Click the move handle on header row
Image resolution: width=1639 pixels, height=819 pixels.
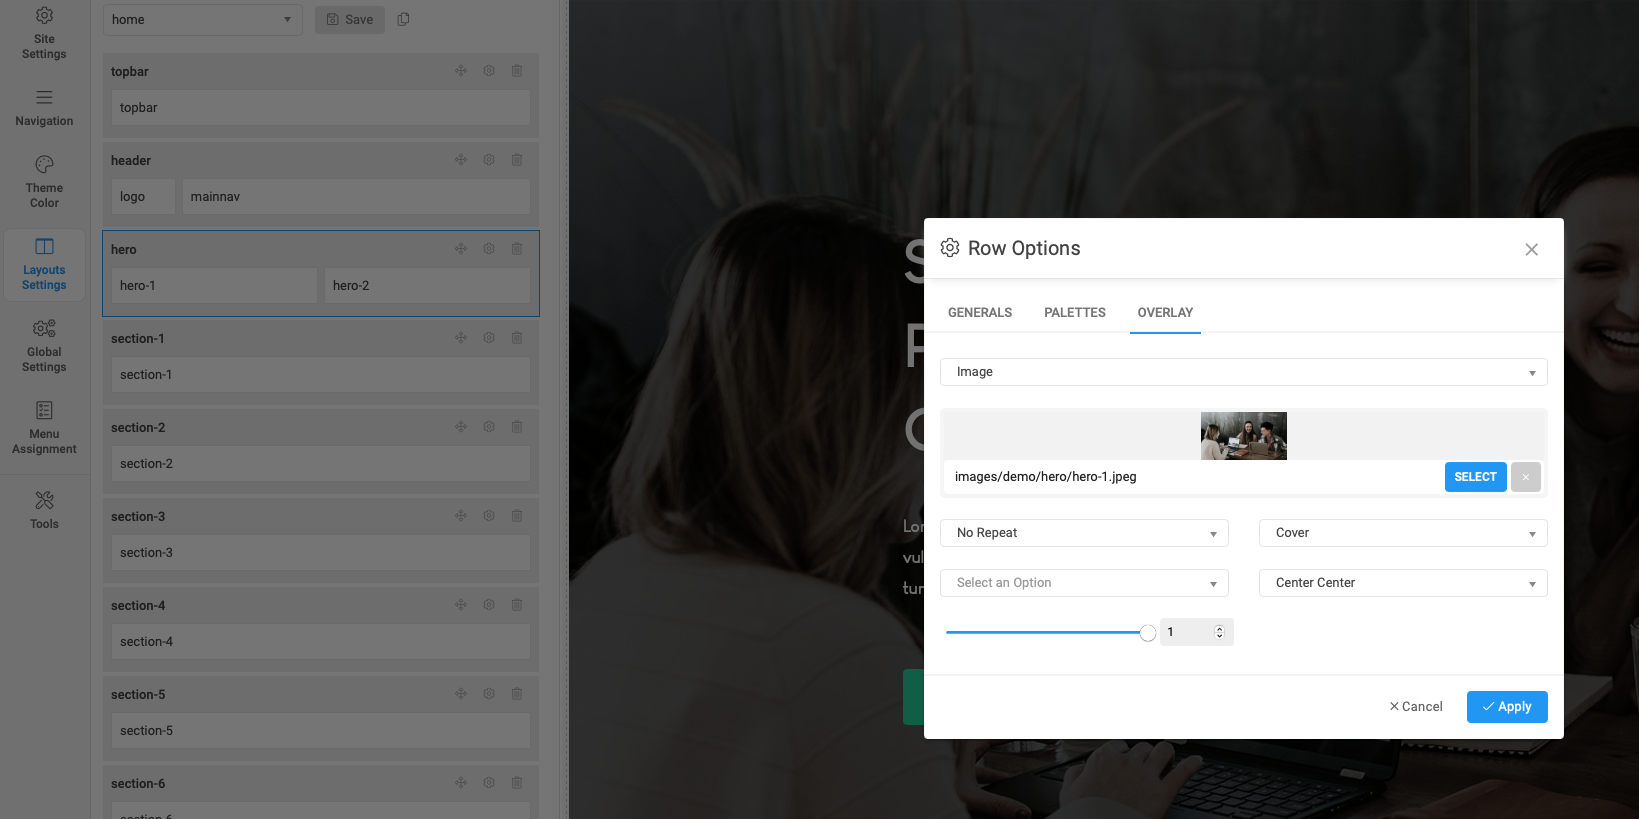pos(461,160)
